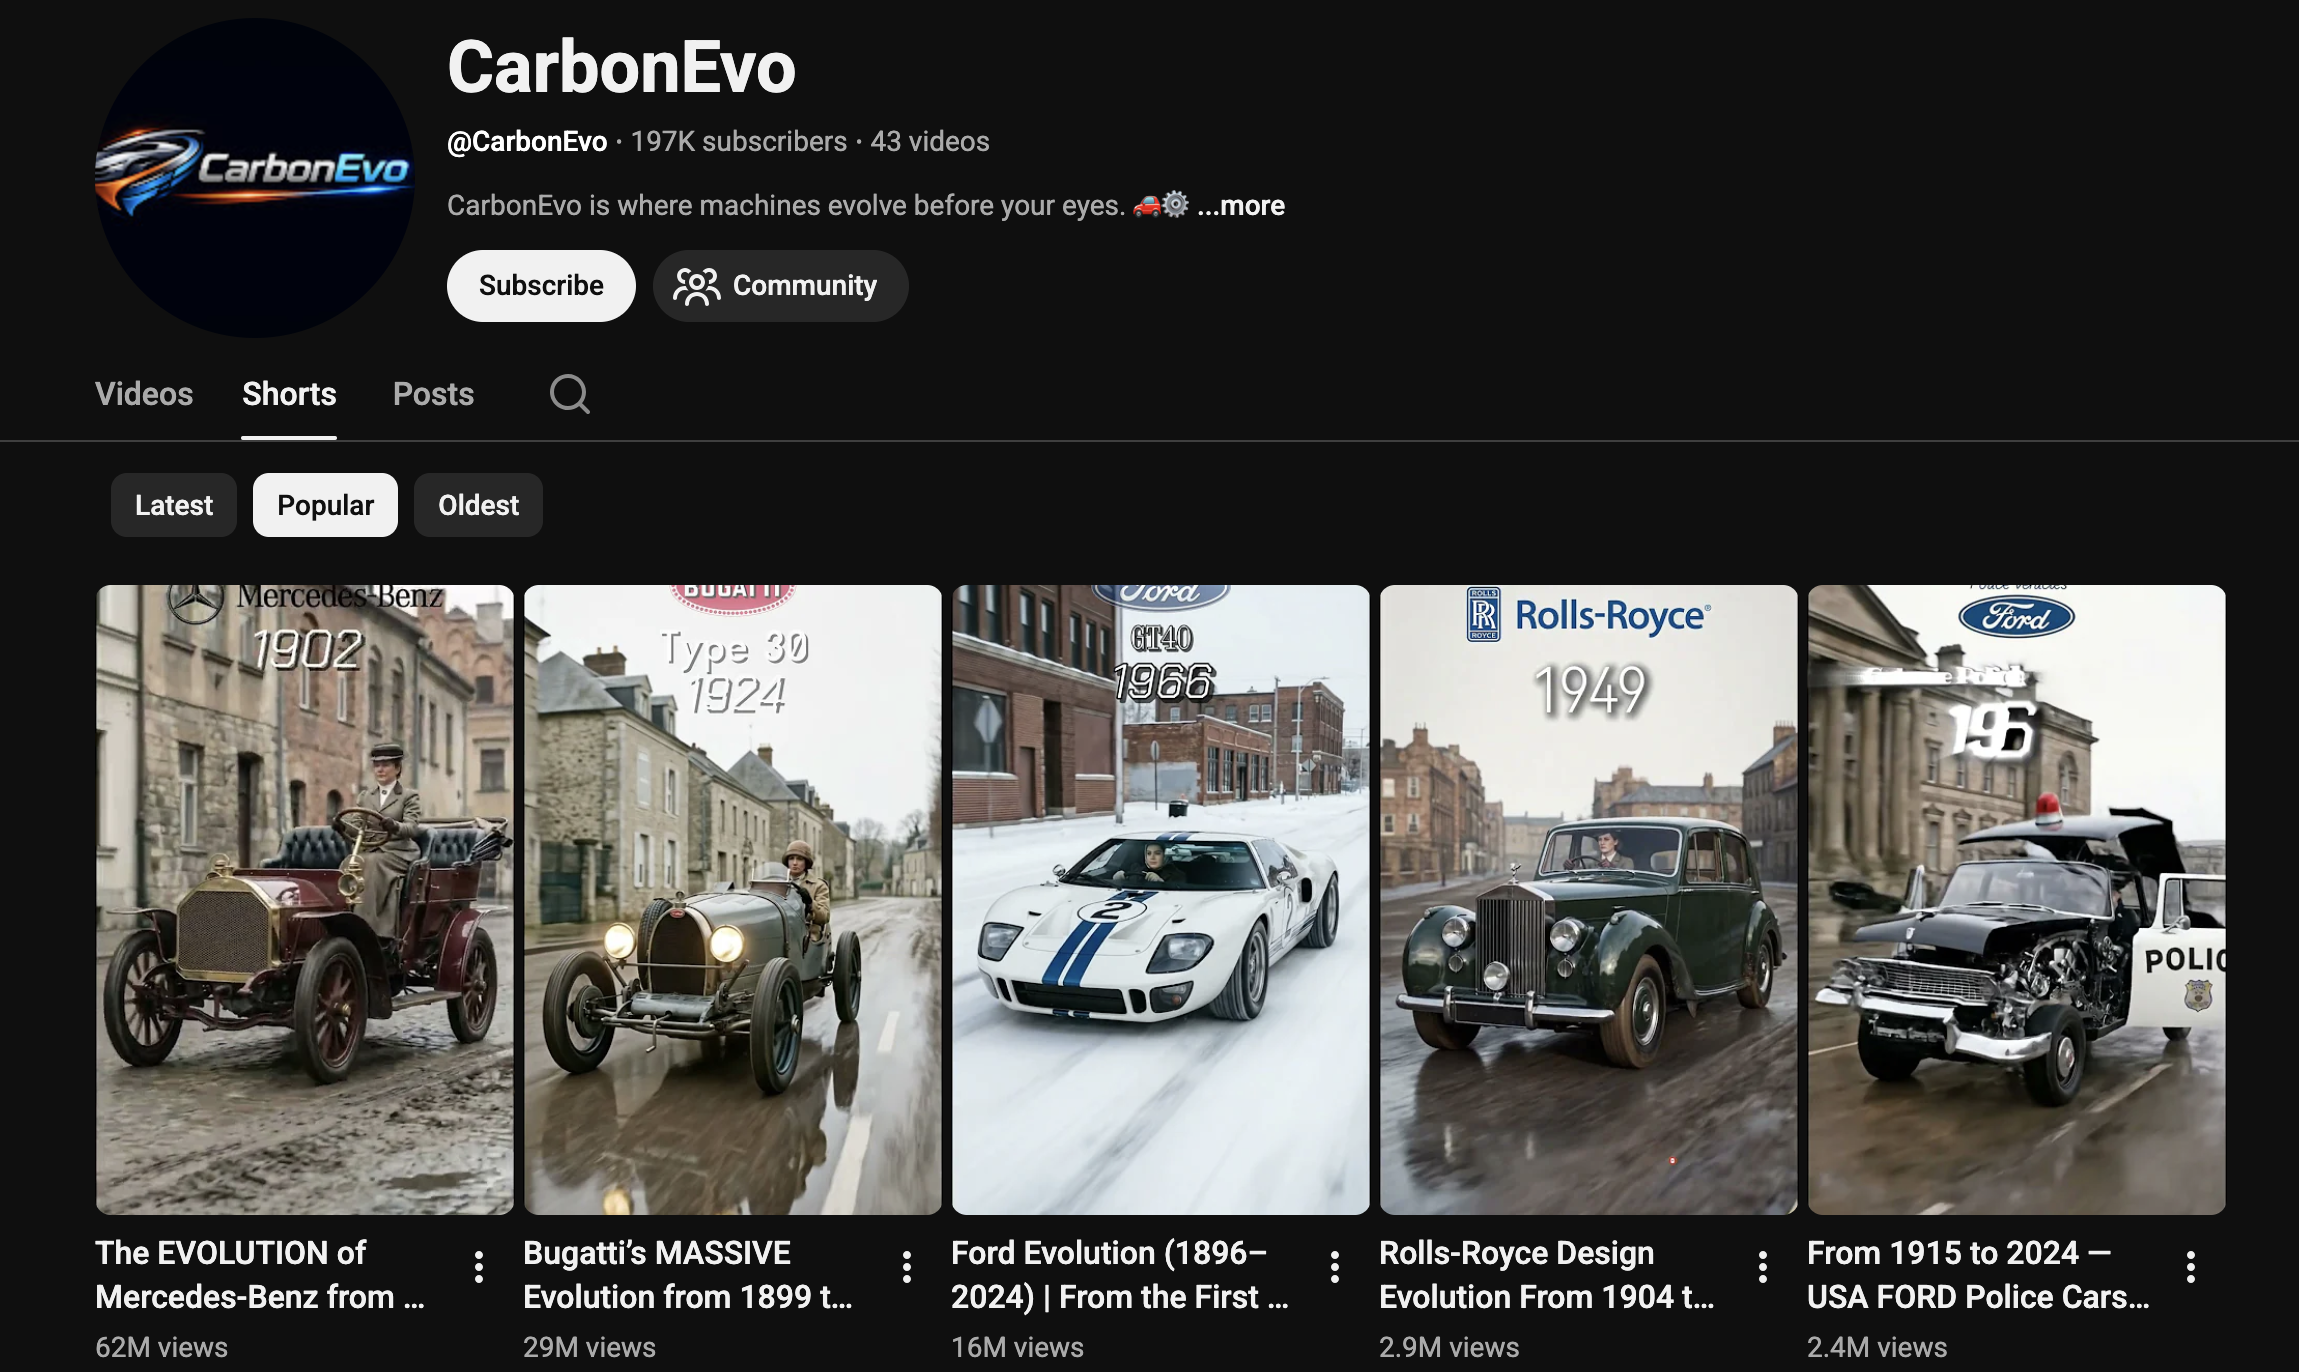Expand channel description with ...more
2299x1372 pixels.
1241,205
